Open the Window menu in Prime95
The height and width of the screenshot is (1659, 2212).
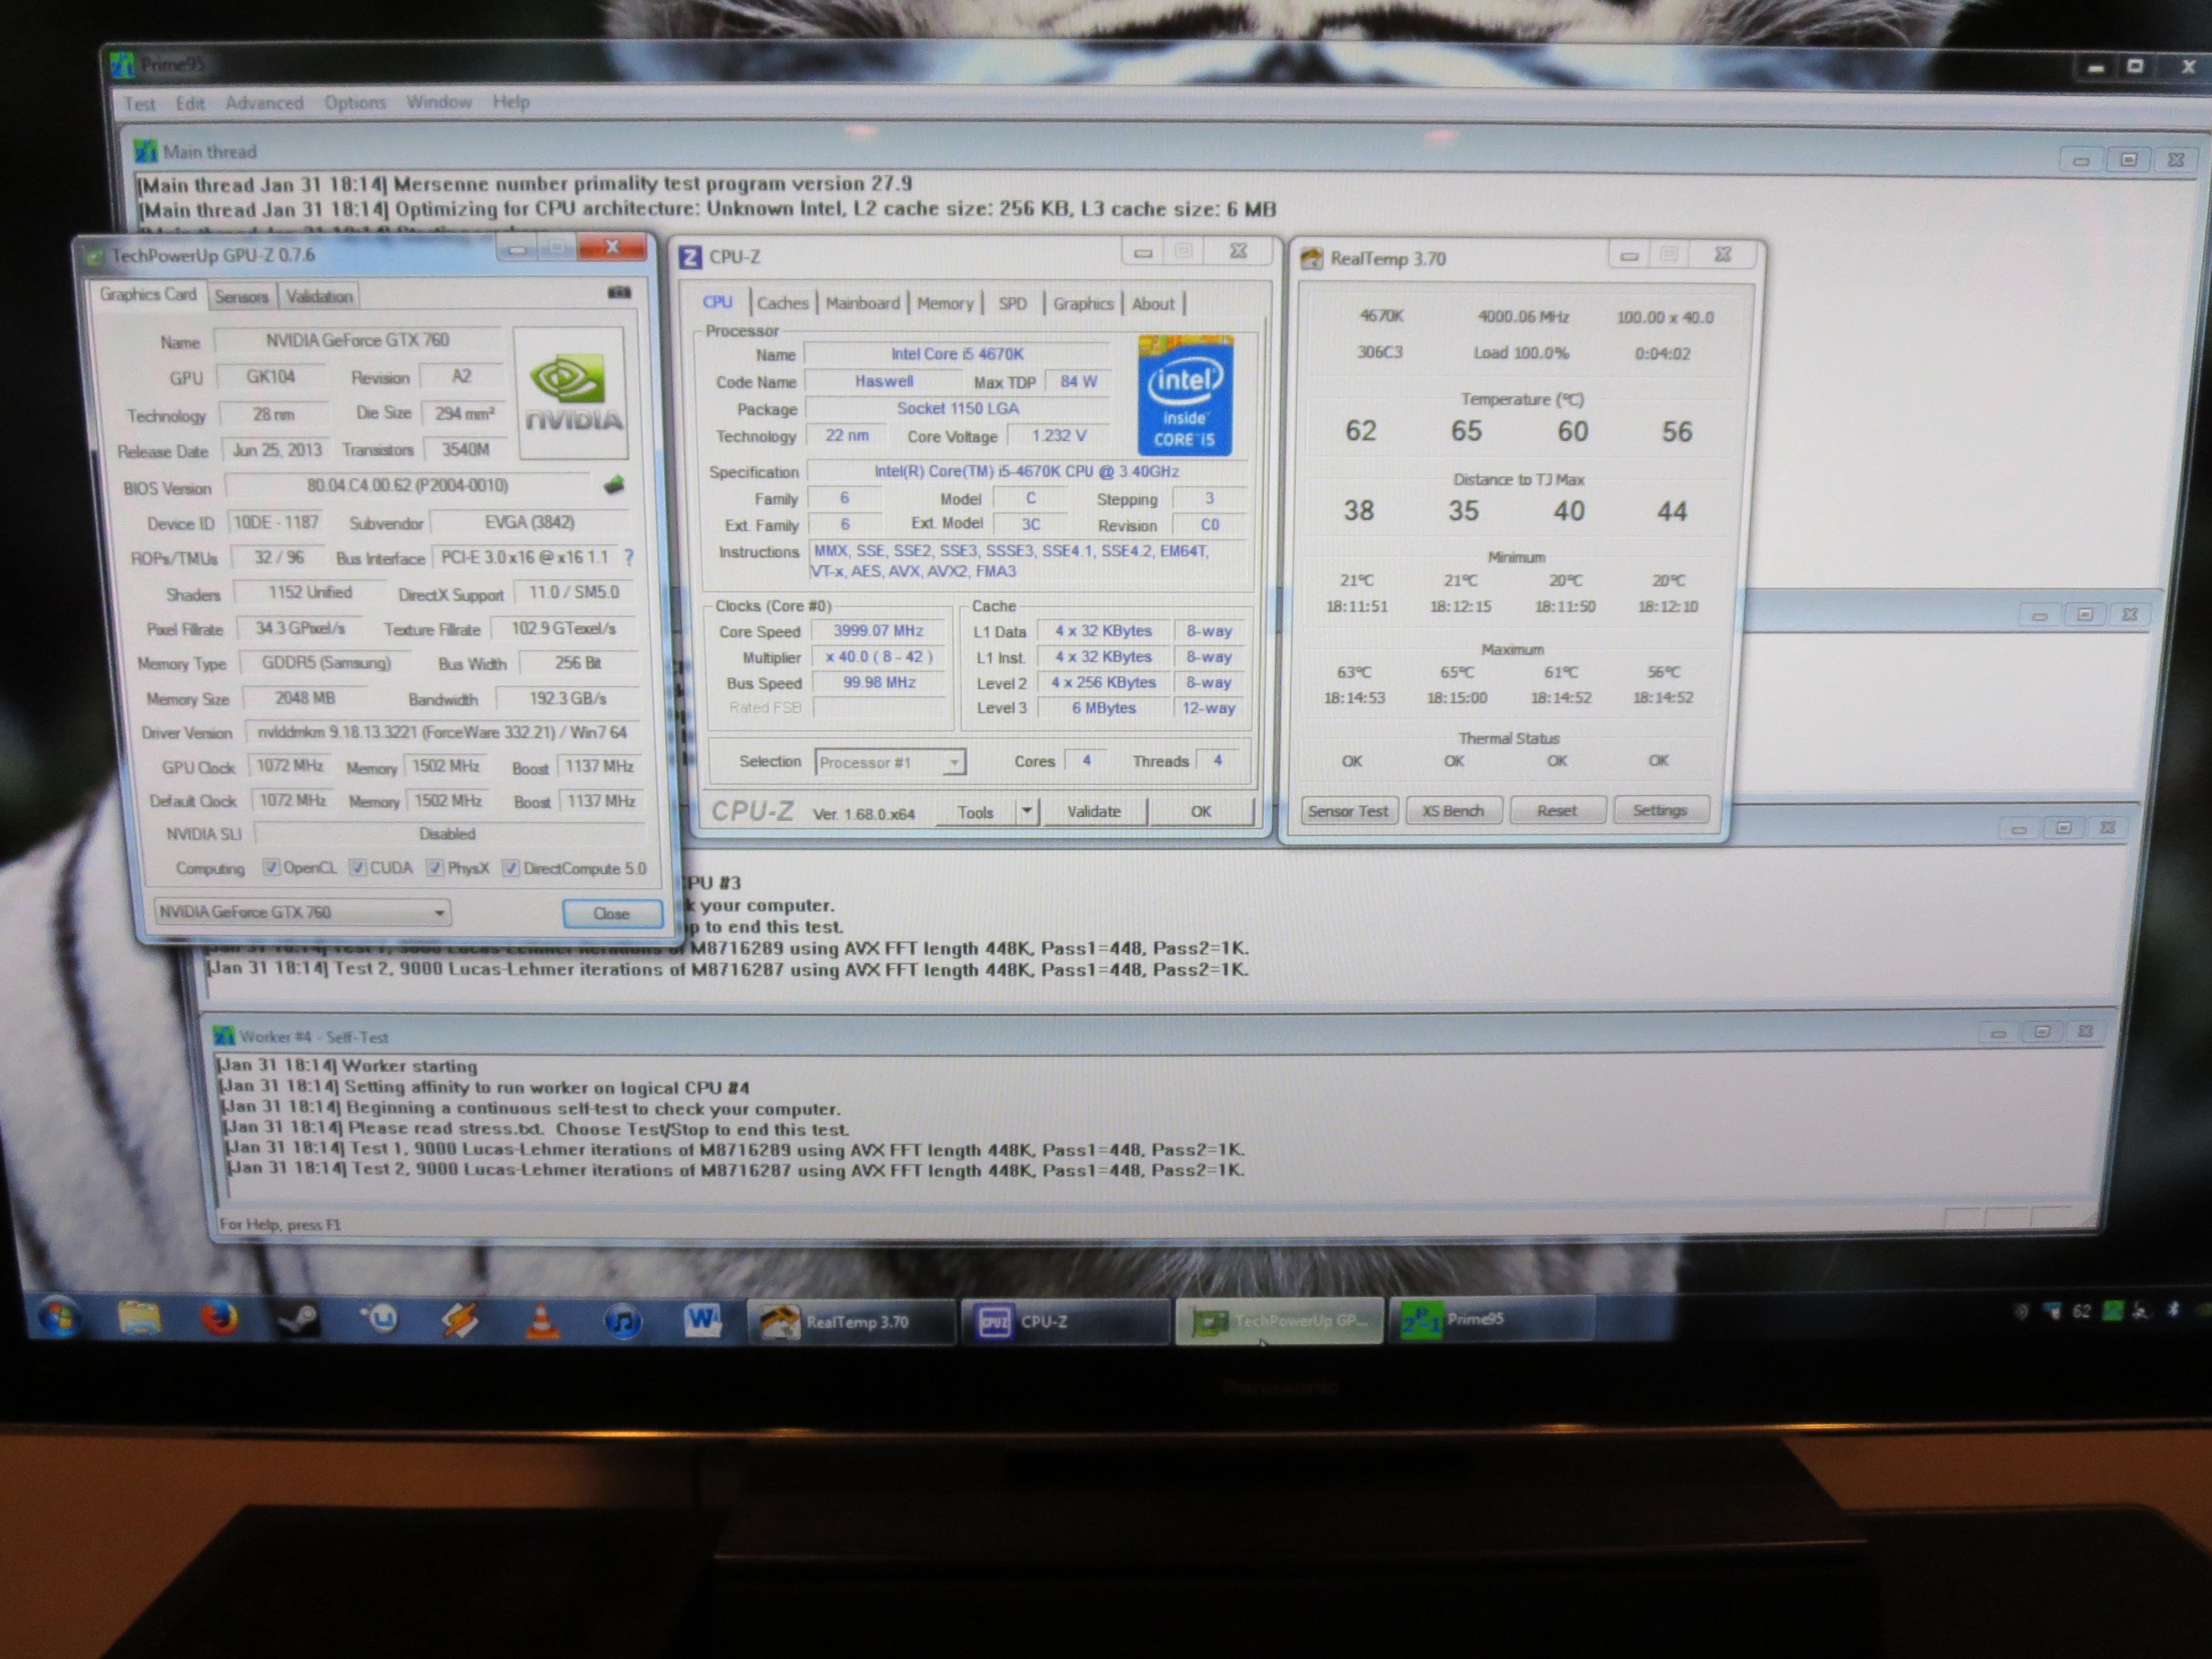pyautogui.click(x=439, y=102)
